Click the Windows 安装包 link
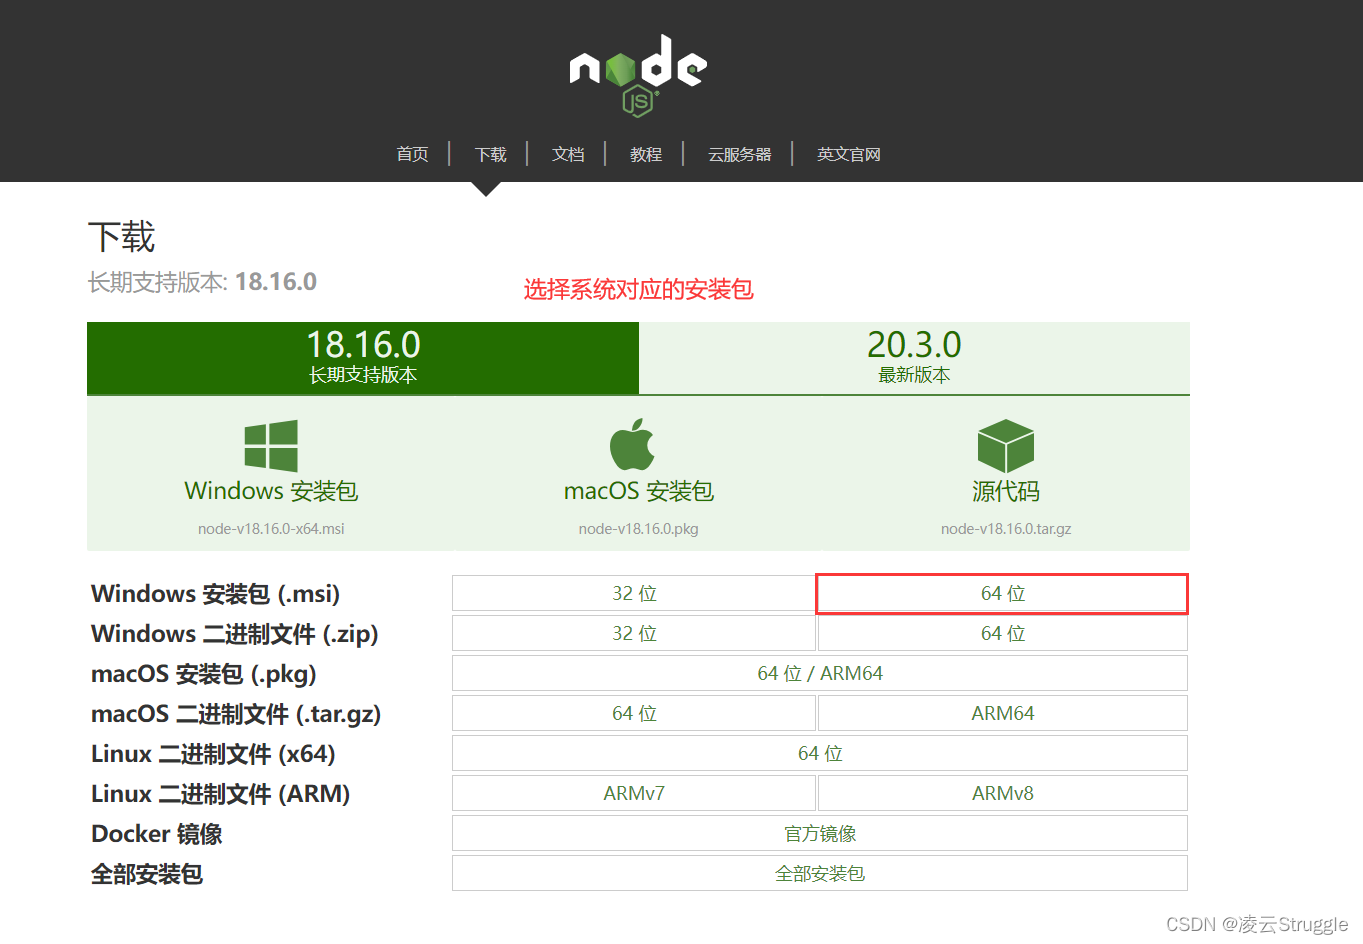 (x=271, y=491)
